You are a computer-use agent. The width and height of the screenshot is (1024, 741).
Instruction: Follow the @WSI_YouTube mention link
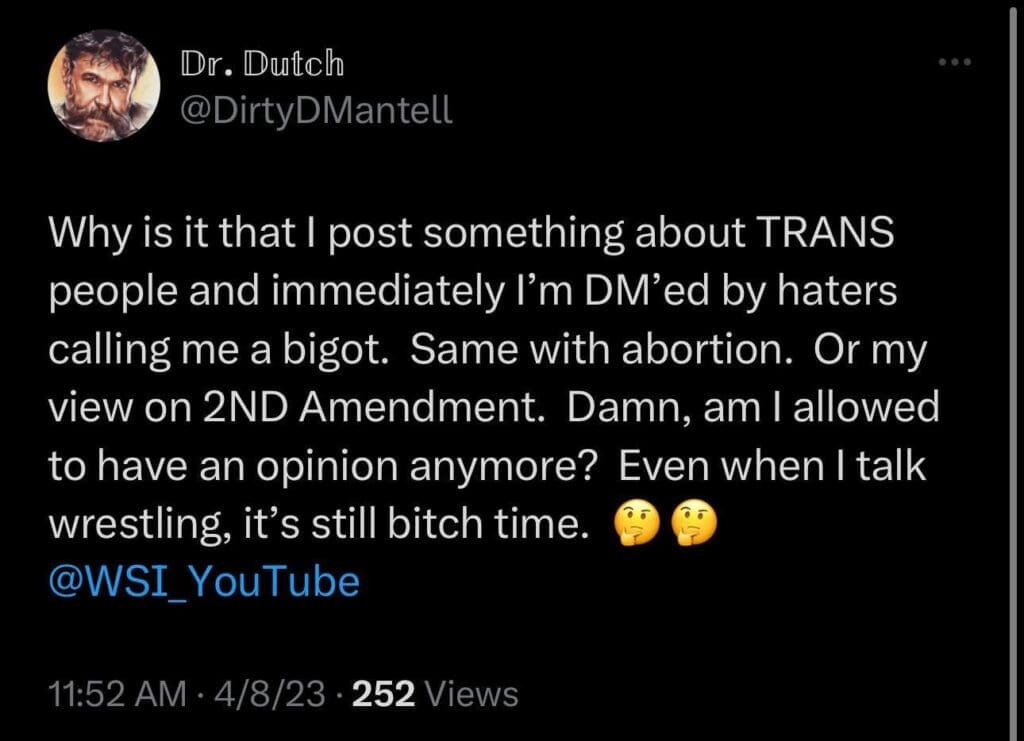tap(204, 581)
